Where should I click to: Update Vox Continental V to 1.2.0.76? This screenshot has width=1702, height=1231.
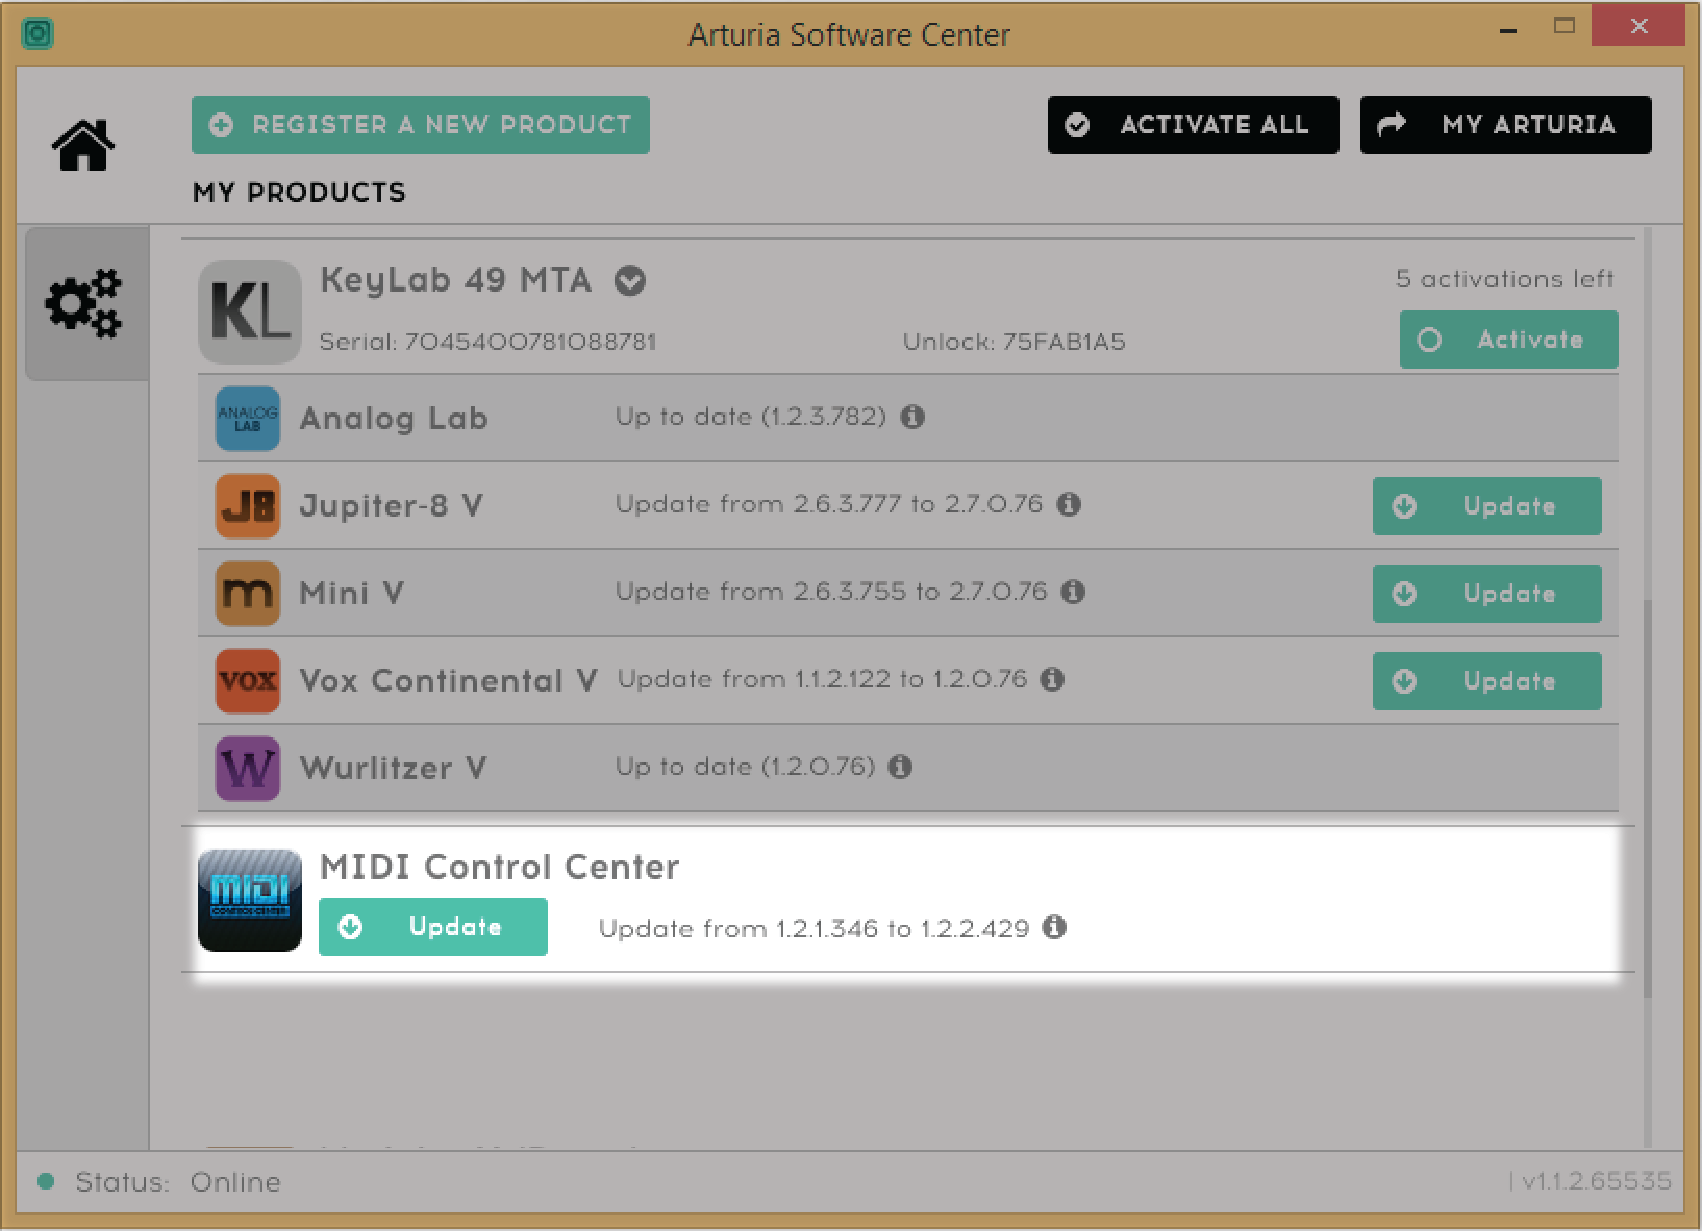click(x=1487, y=681)
